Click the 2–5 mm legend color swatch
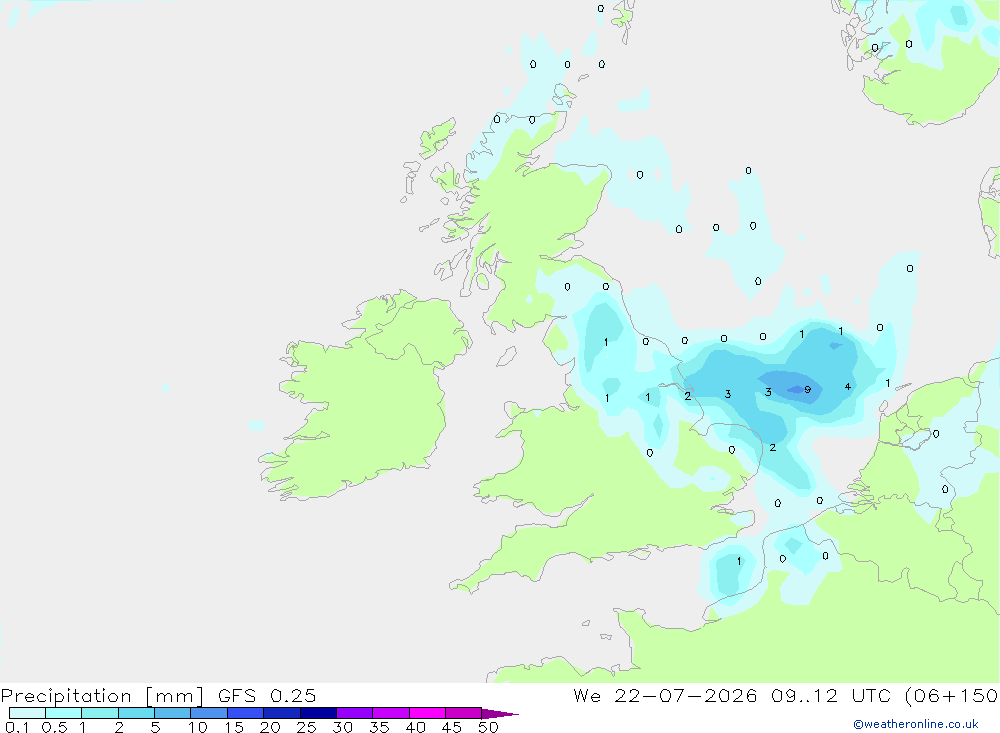1000x733 pixels. [136, 713]
